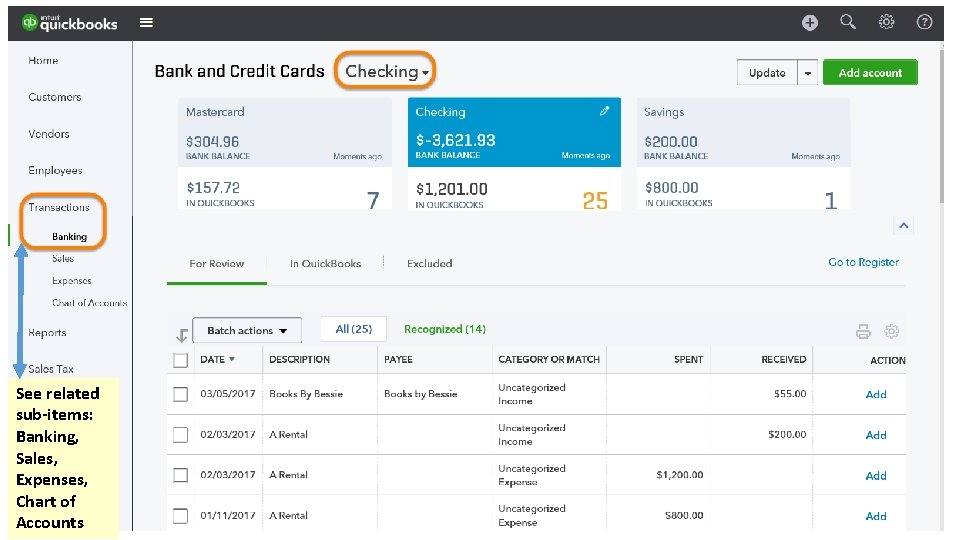Screen dimensions: 960x540
Task: Click the PAYEE column header
Action: [x=398, y=359]
